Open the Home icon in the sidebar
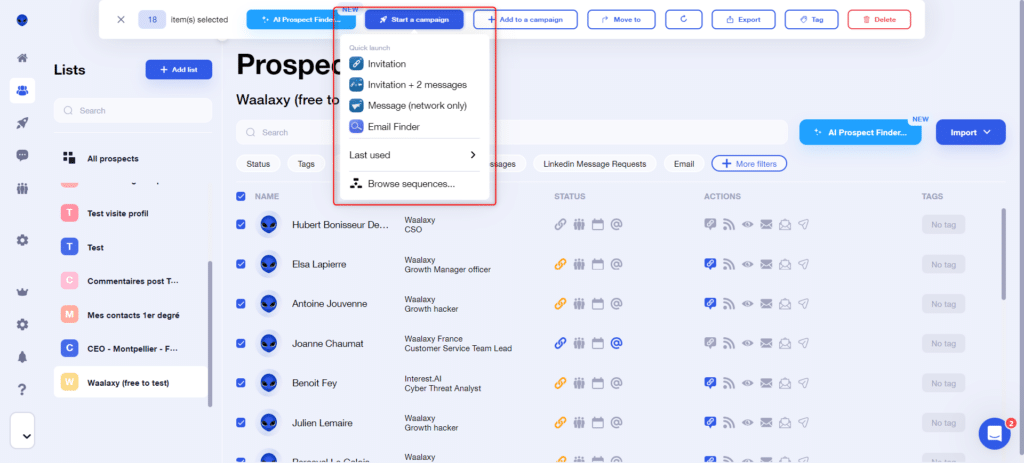Screen dimensions: 1024x463 (22, 57)
